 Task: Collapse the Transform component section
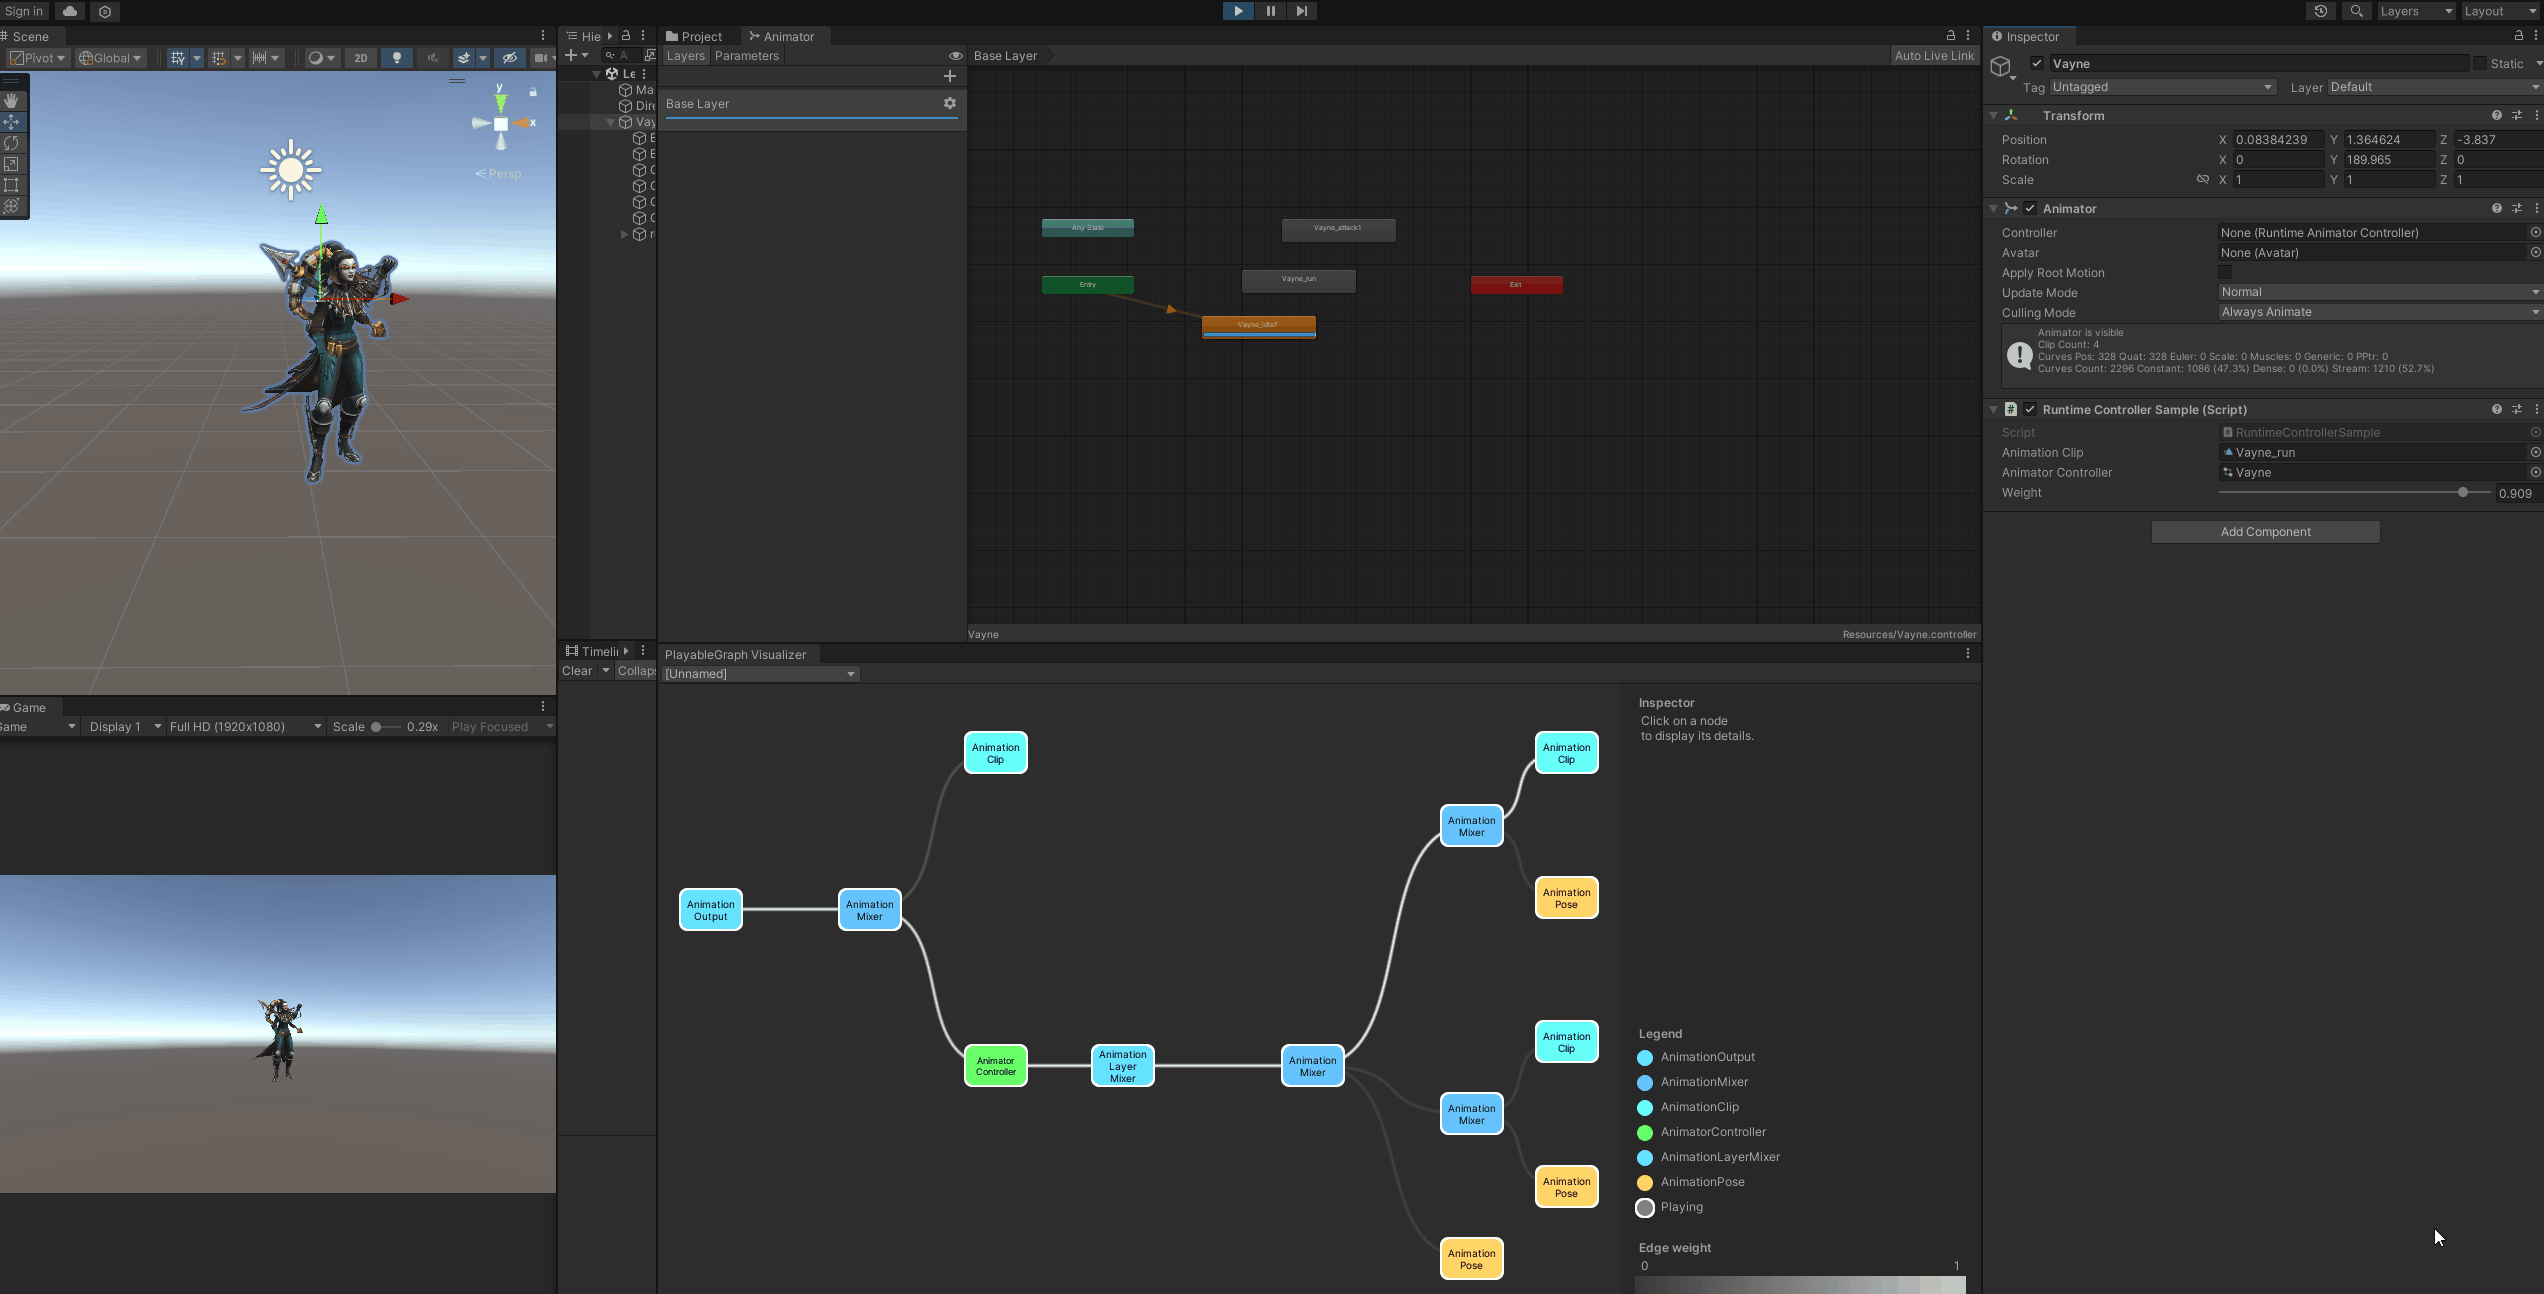[x=1993, y=116]
